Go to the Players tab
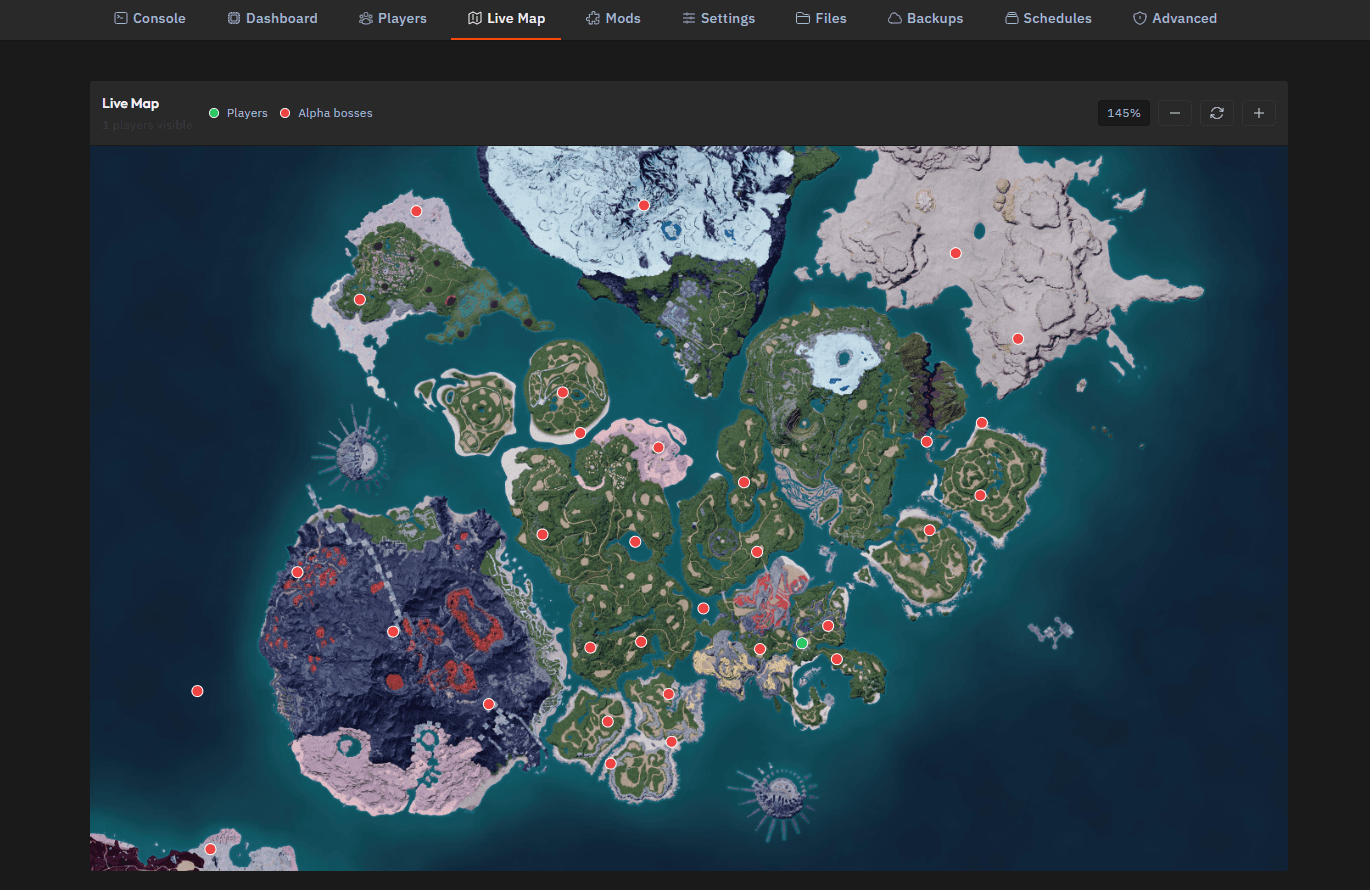Screen dimensions: 1370x890 click(393, 18)
